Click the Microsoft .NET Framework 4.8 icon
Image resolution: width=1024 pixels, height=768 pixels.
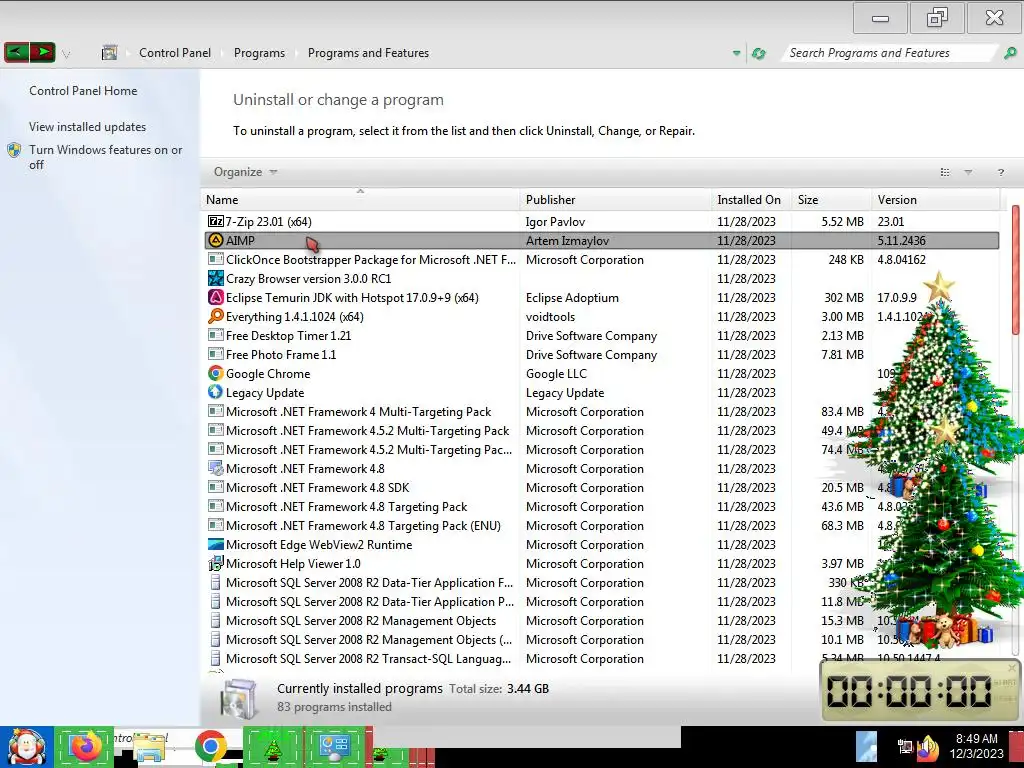(216, 468)
